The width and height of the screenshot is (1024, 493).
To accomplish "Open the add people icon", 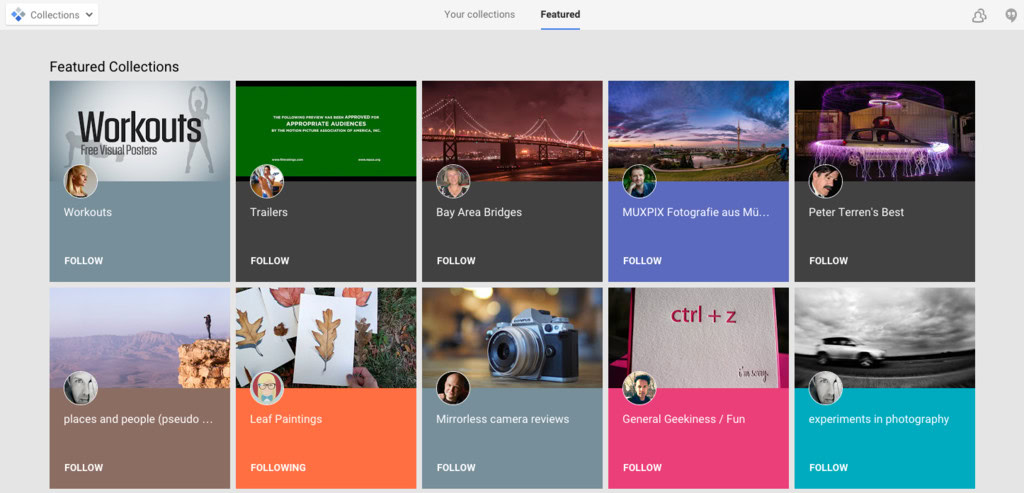I will [x=979, y=16].
